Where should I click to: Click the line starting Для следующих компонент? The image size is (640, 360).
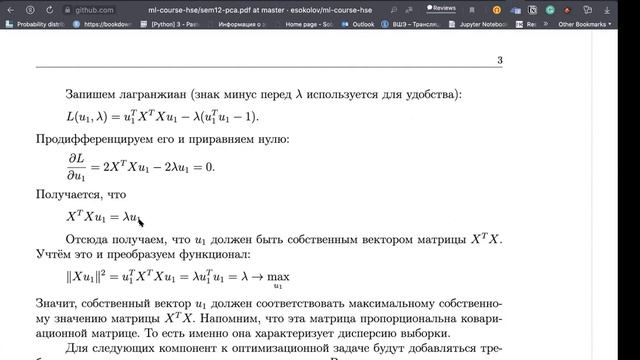[284, 348]
